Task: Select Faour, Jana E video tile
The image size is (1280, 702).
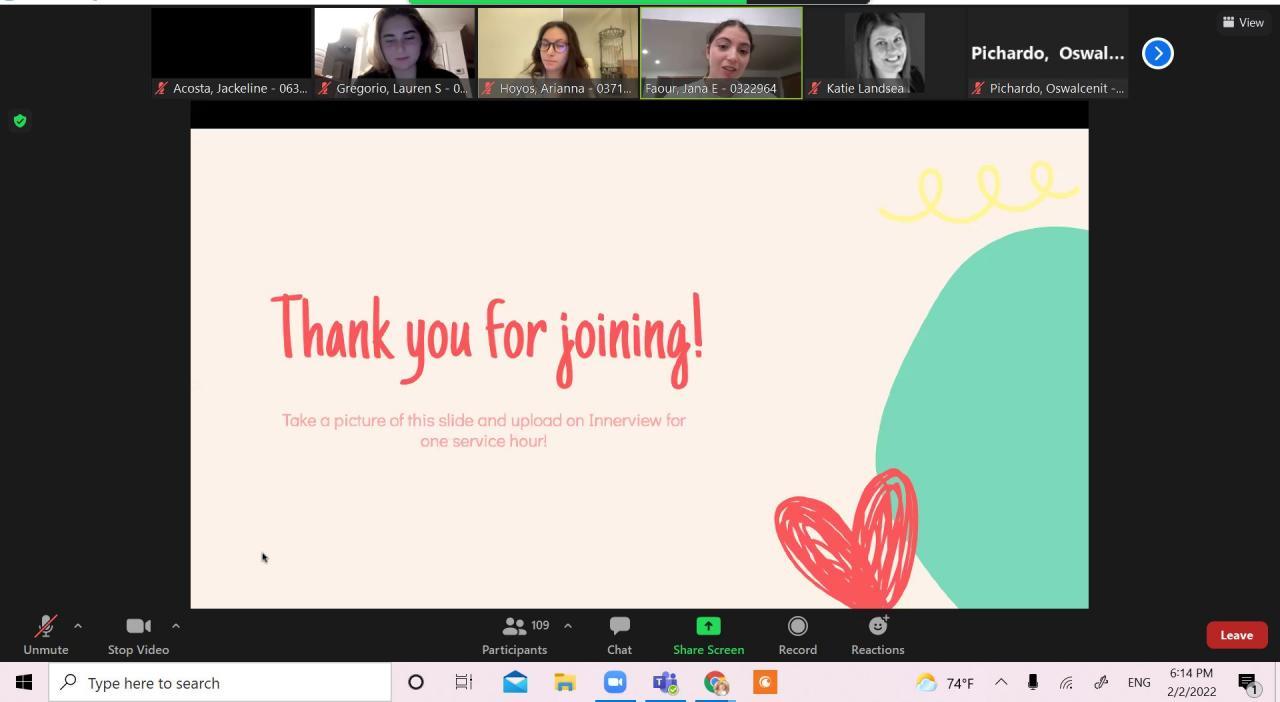Action: (721, 53)
